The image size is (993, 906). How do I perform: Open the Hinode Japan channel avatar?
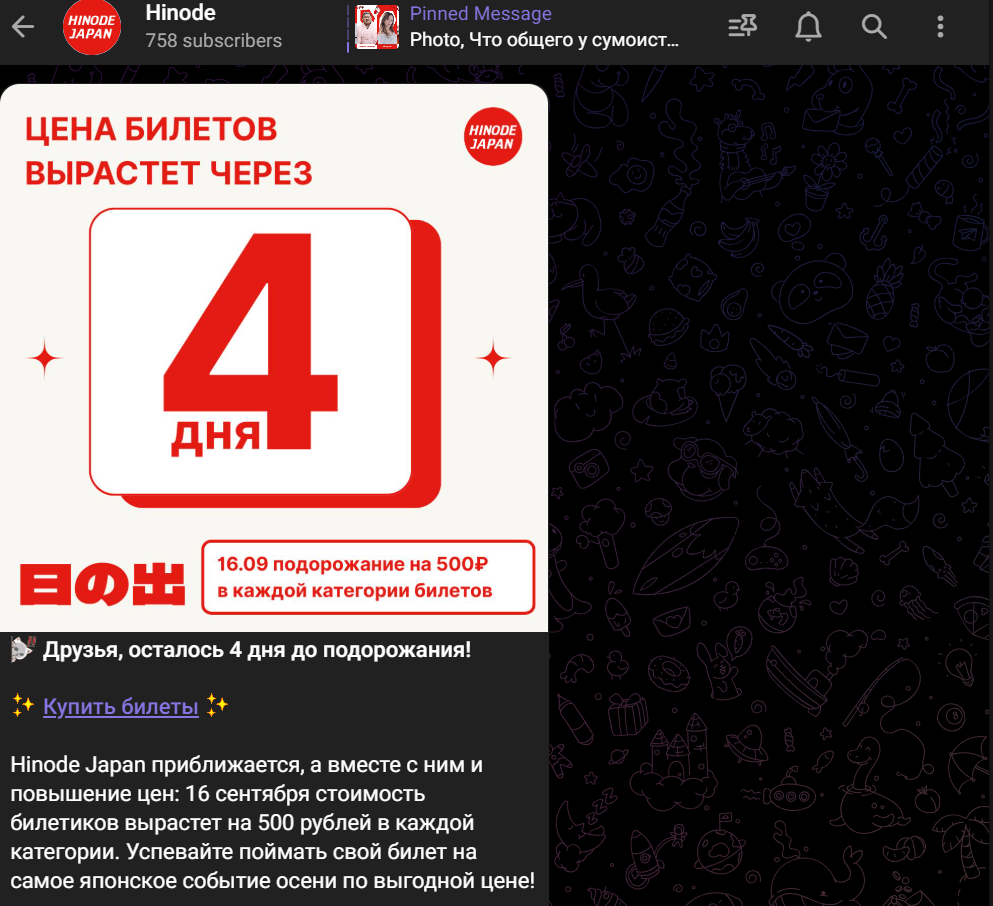point(92,27)
